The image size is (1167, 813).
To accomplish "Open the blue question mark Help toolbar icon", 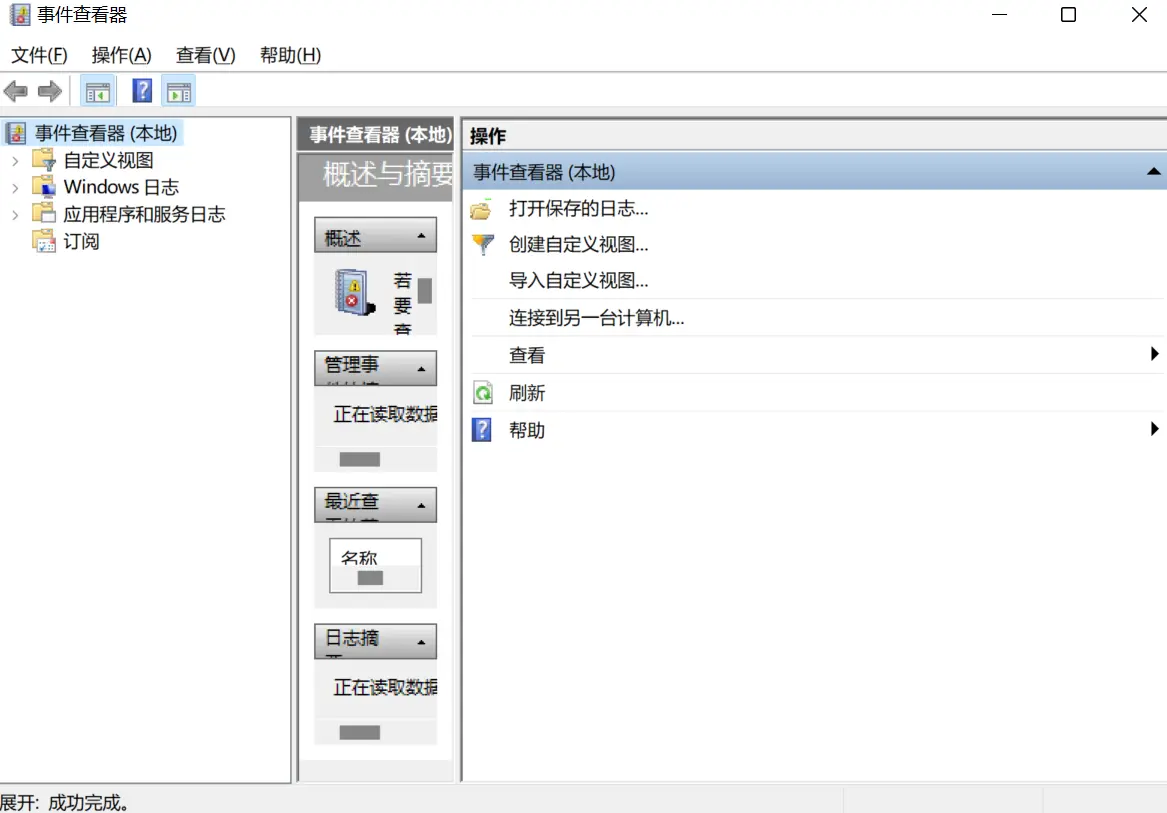I will click(141, 92).
